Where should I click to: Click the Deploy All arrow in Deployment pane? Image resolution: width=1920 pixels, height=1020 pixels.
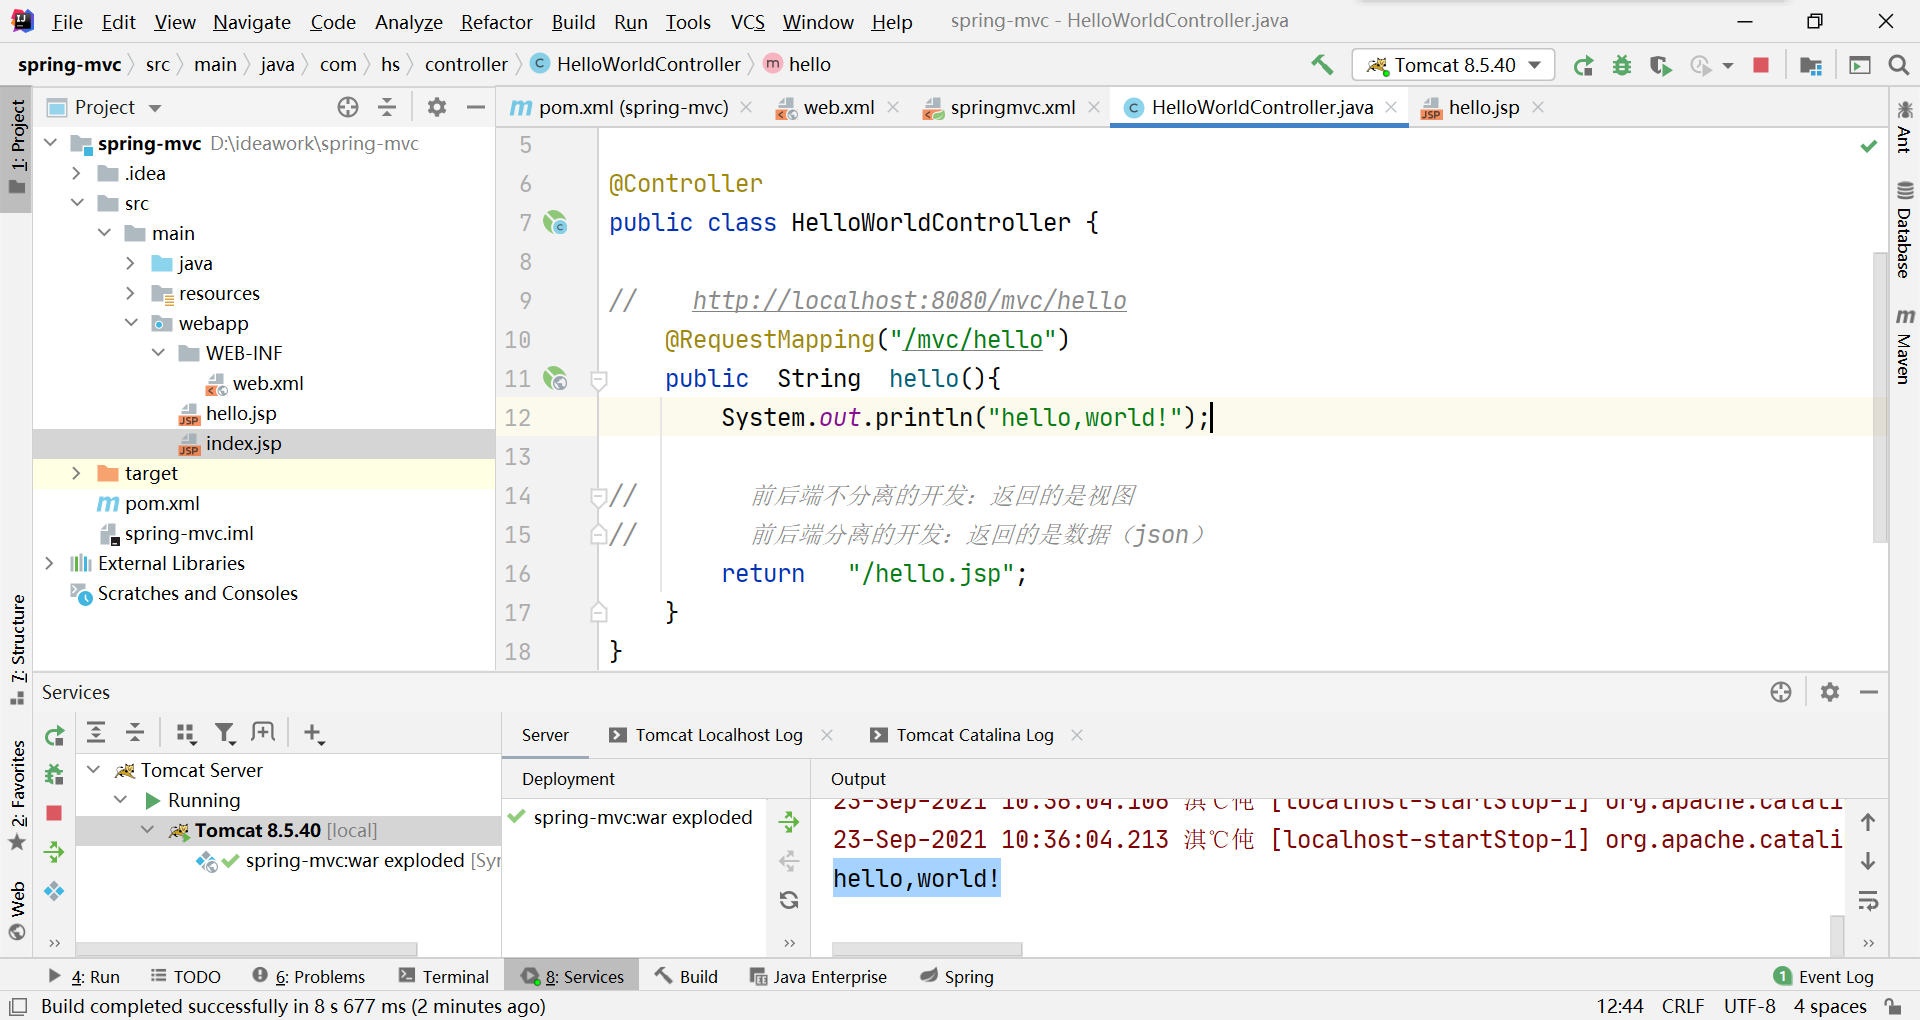pos(789,822)
